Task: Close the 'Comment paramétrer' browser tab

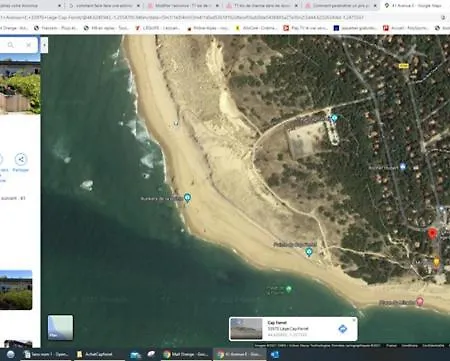Action: (375, 6)
